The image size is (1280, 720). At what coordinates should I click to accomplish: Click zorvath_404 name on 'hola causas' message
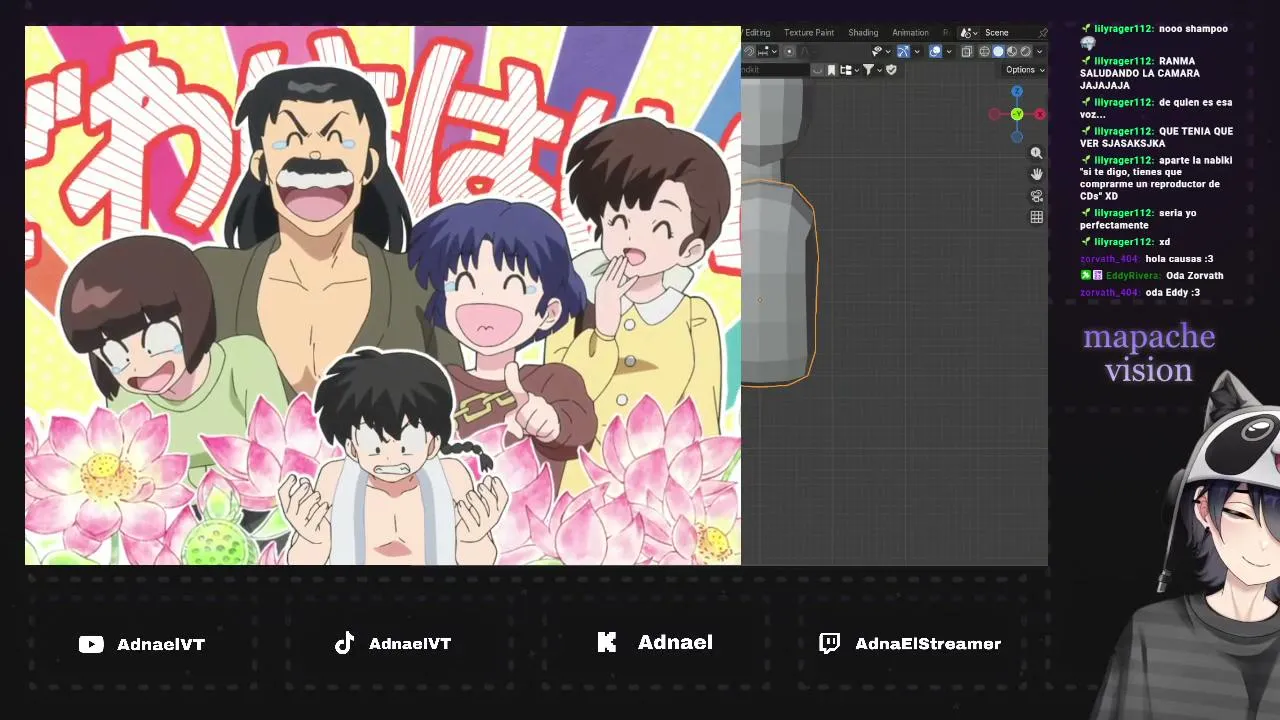(x=1109, y=259)
